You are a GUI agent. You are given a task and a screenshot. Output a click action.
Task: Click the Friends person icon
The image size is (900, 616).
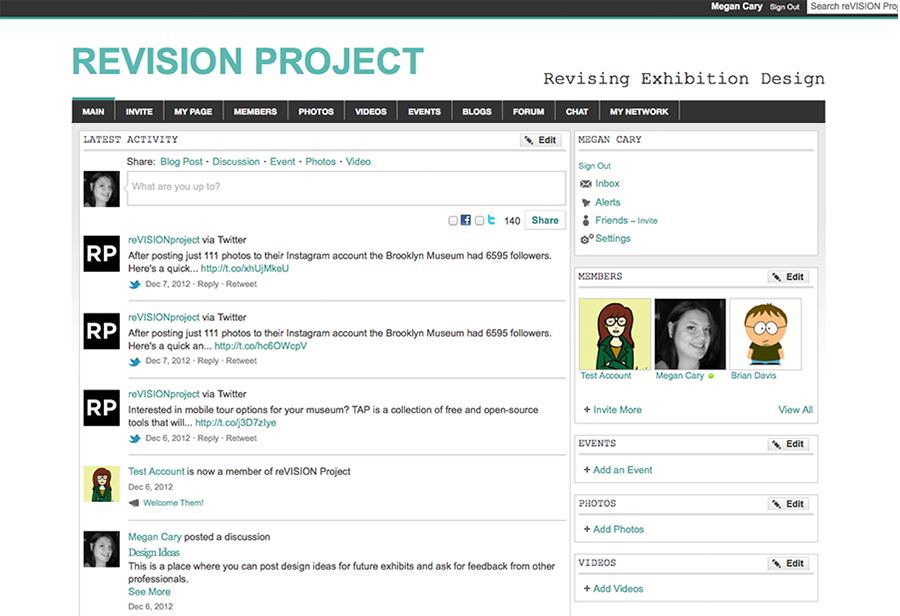tap(585, 220)
